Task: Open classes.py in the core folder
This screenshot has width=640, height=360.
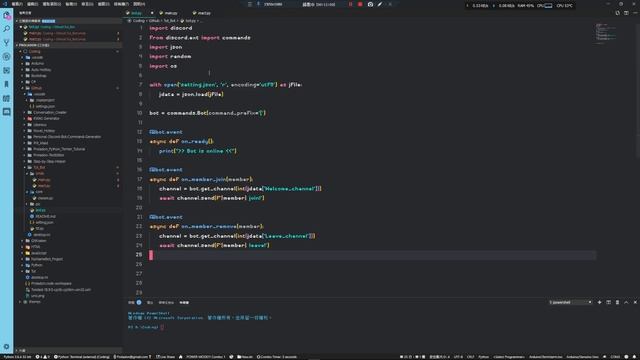Action: coord(45,198)
